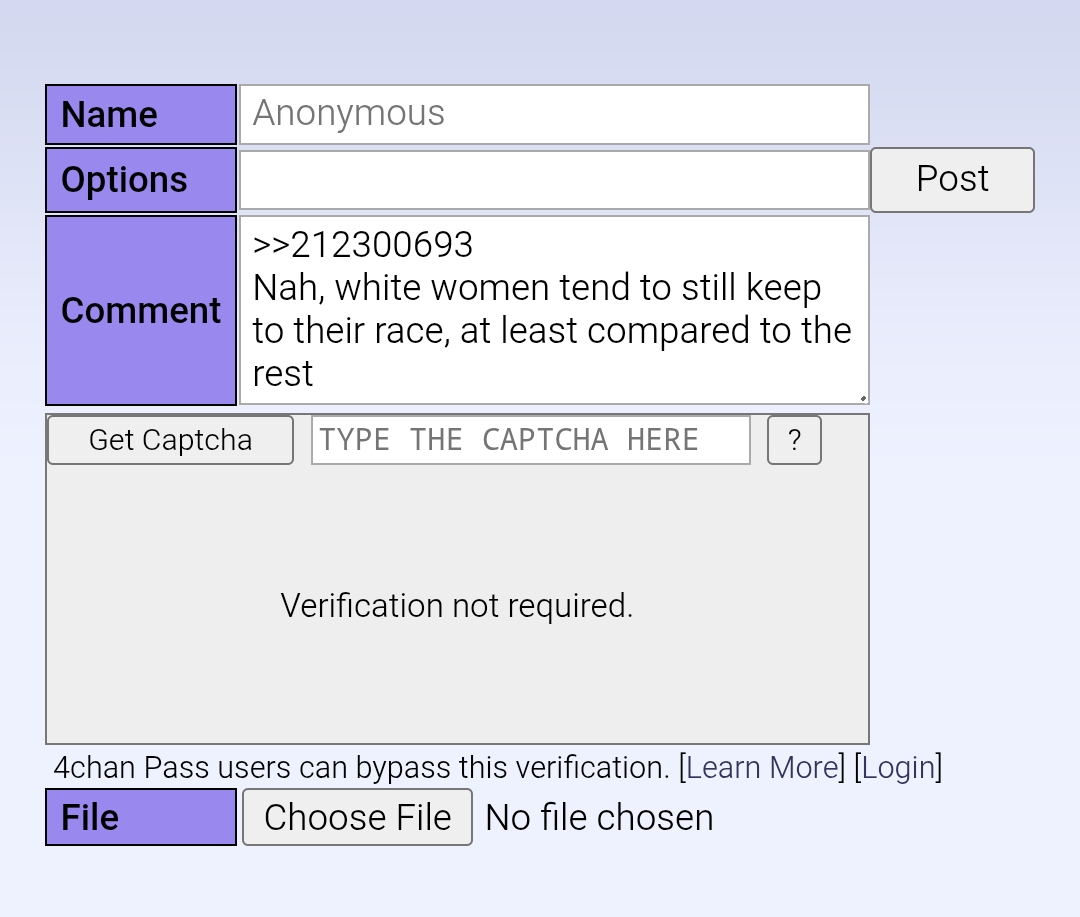Screen dimensions: 1080x917
Task: Click the Get Captcha button
Action: click(170, 440)
